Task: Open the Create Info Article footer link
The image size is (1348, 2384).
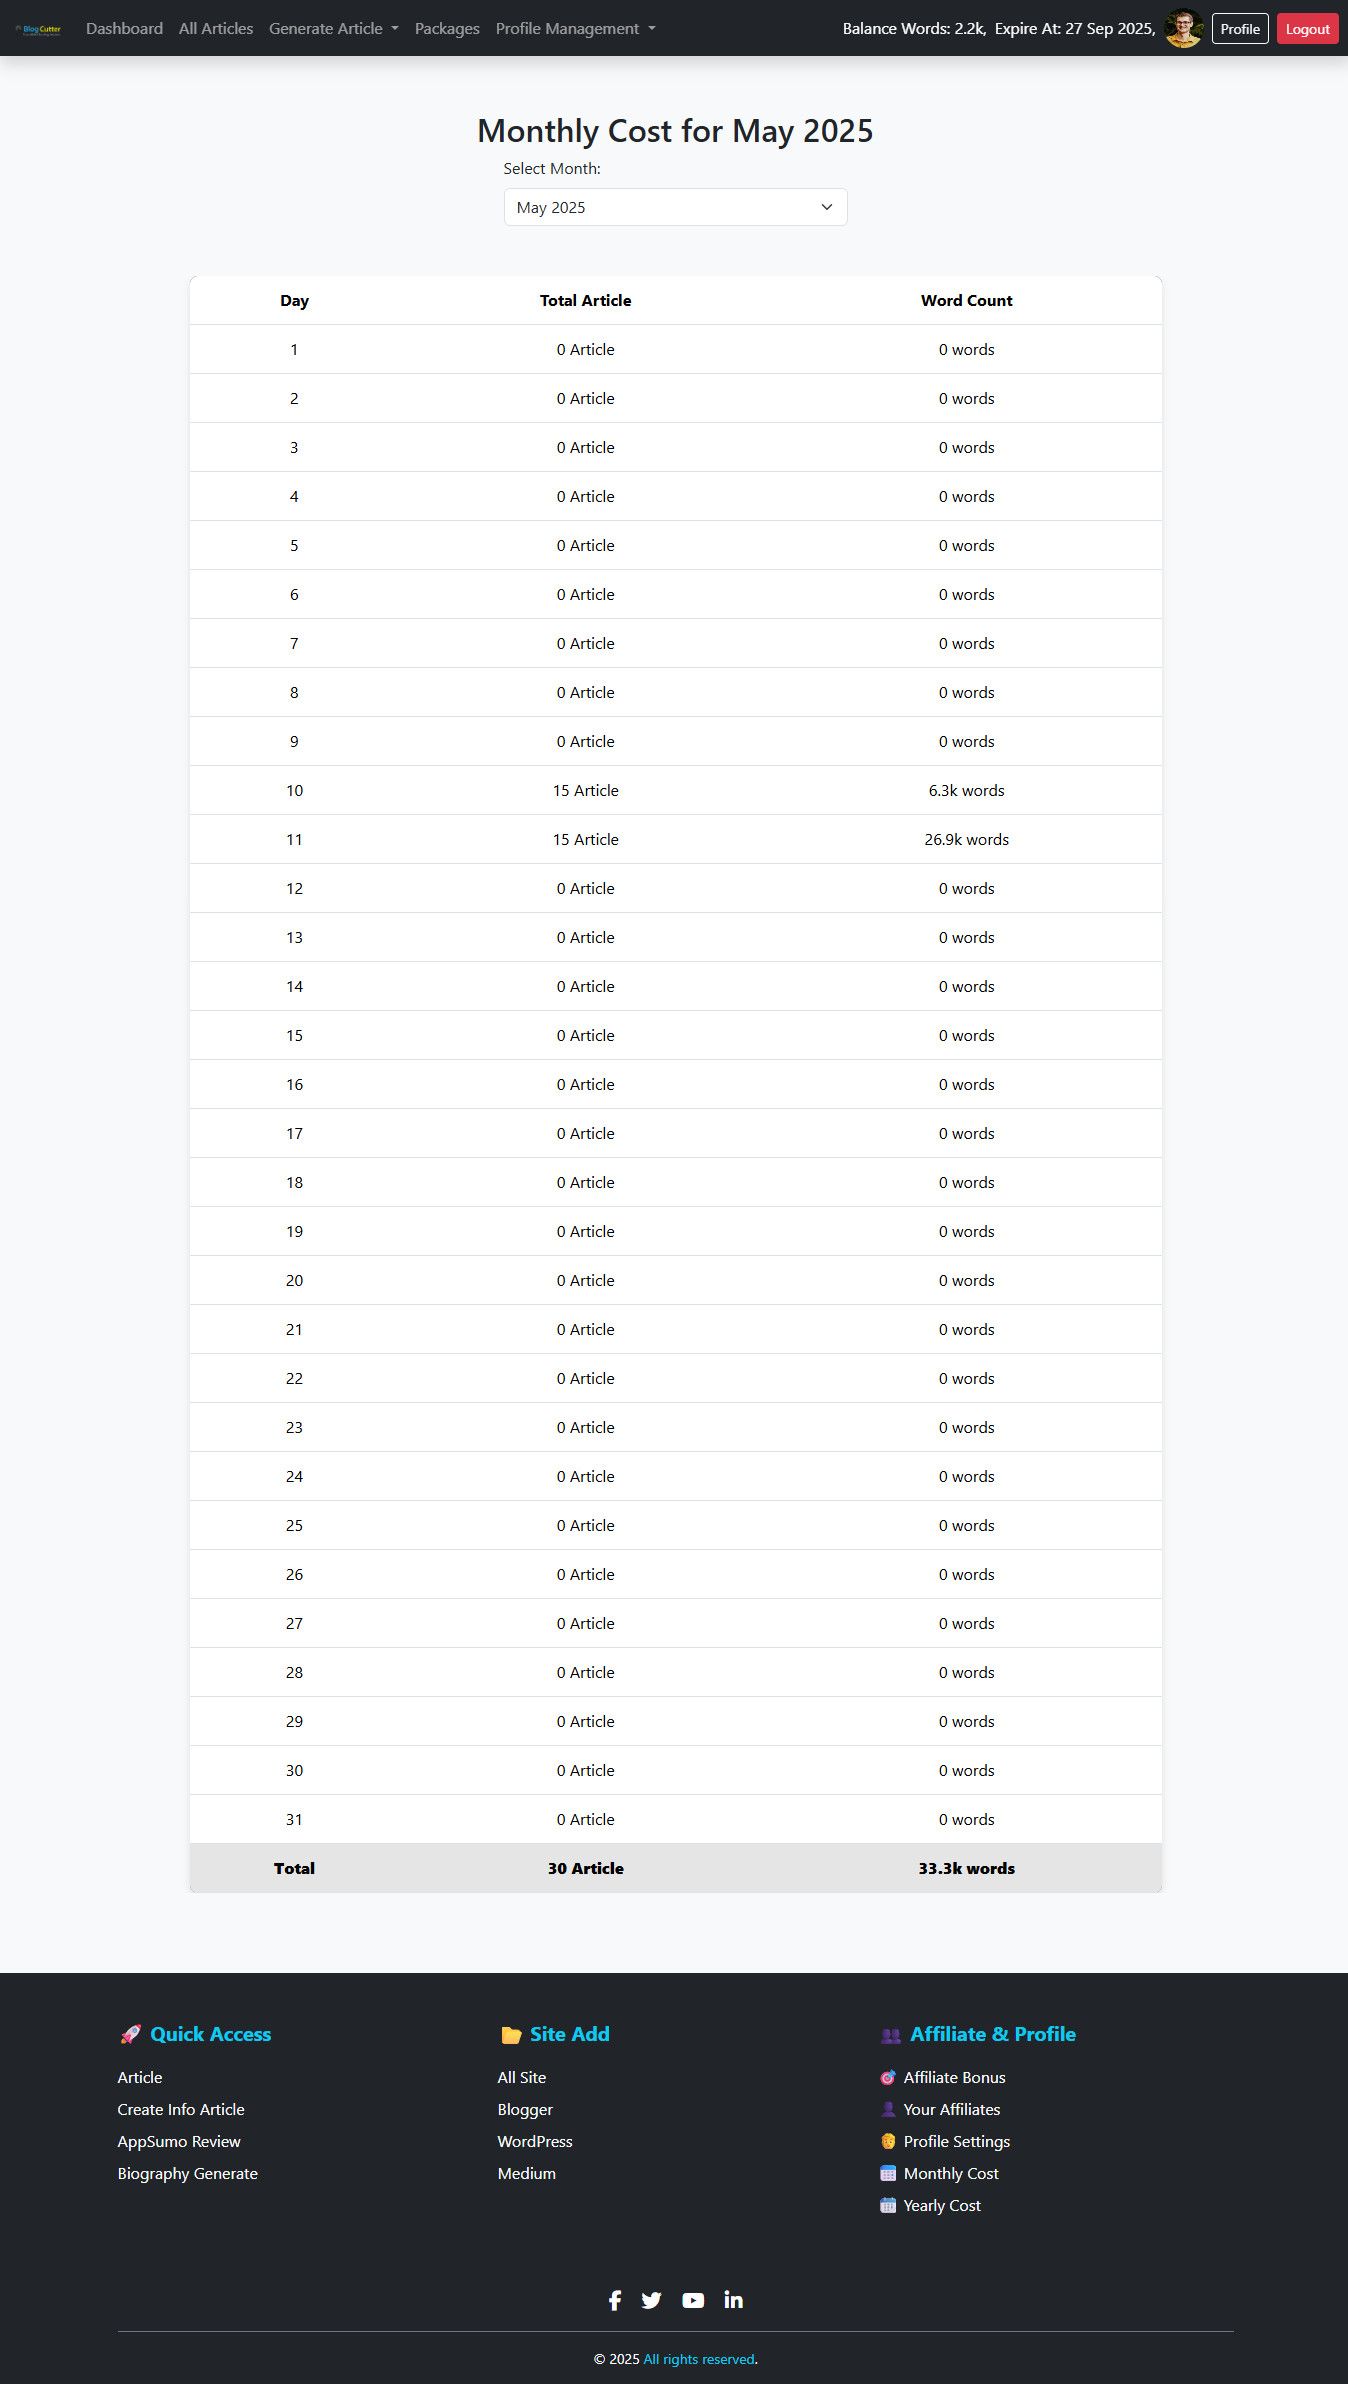Action: coord(181,2109)
